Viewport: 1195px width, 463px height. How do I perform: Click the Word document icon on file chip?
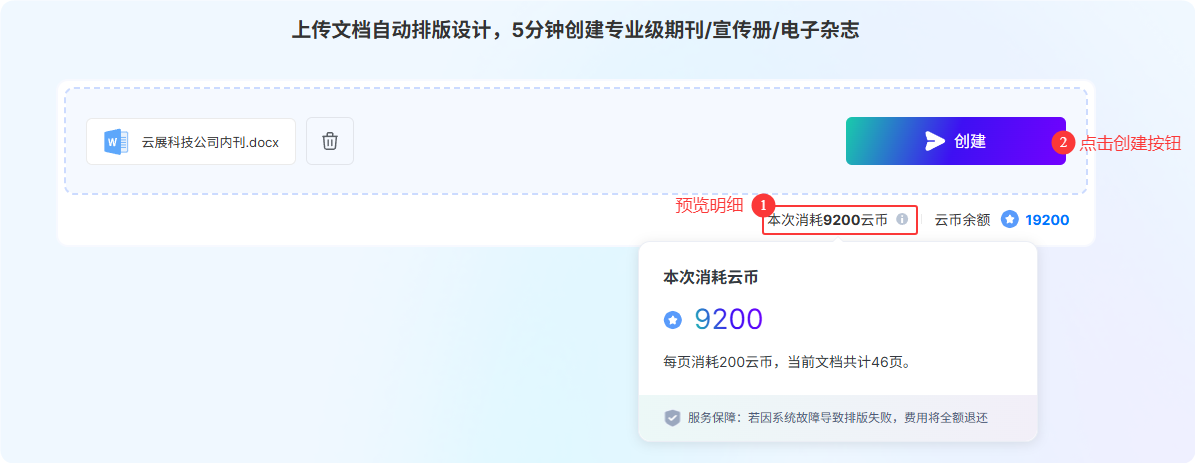point(116,142)
